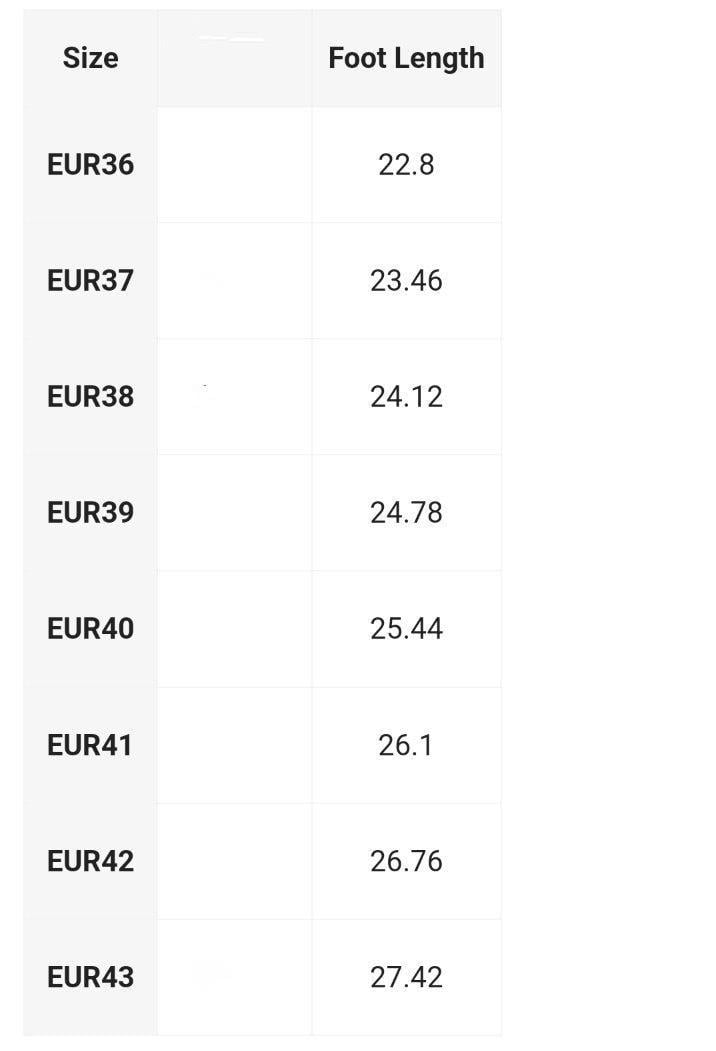
Task: Click the Size column header
Action: click(90, 58)
